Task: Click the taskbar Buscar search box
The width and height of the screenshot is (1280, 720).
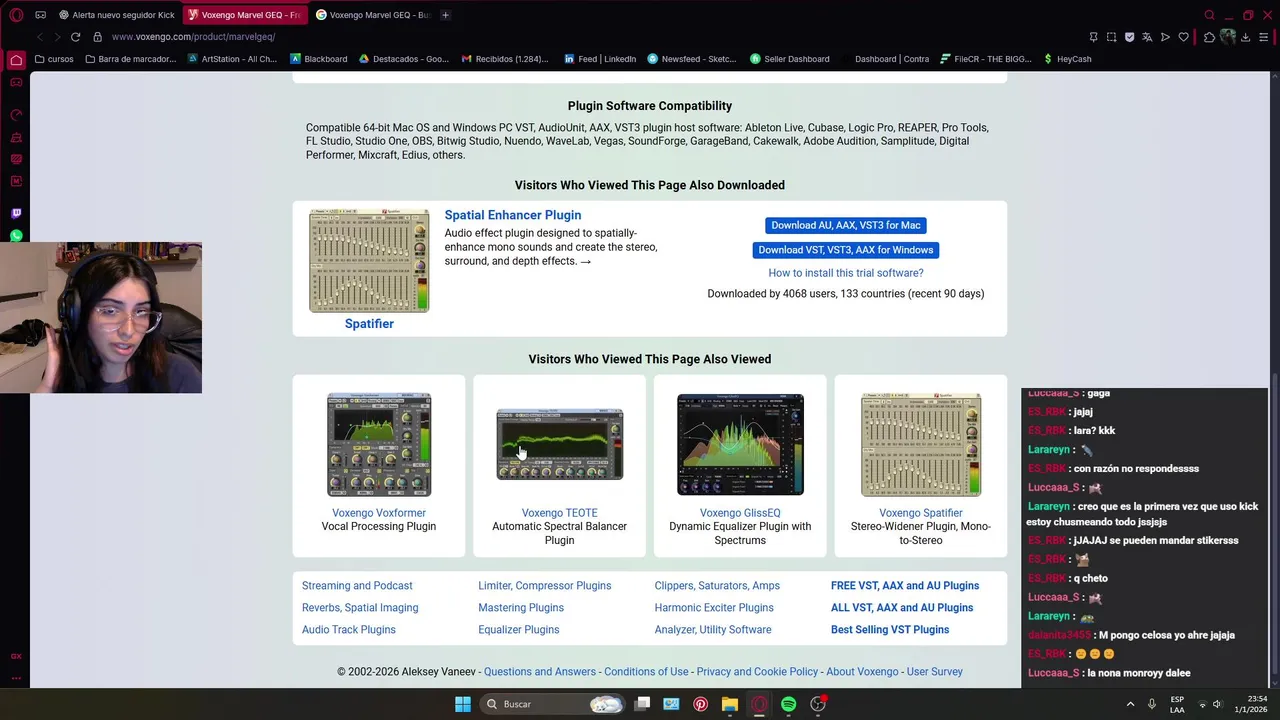Action: coord(550,704)
